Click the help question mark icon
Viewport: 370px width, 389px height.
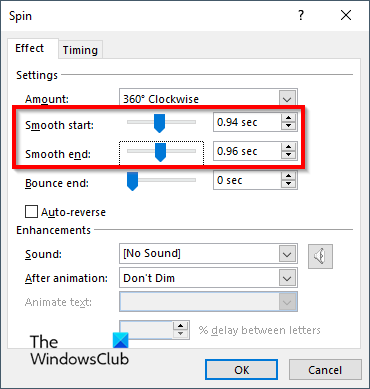[x=301, y=15]
